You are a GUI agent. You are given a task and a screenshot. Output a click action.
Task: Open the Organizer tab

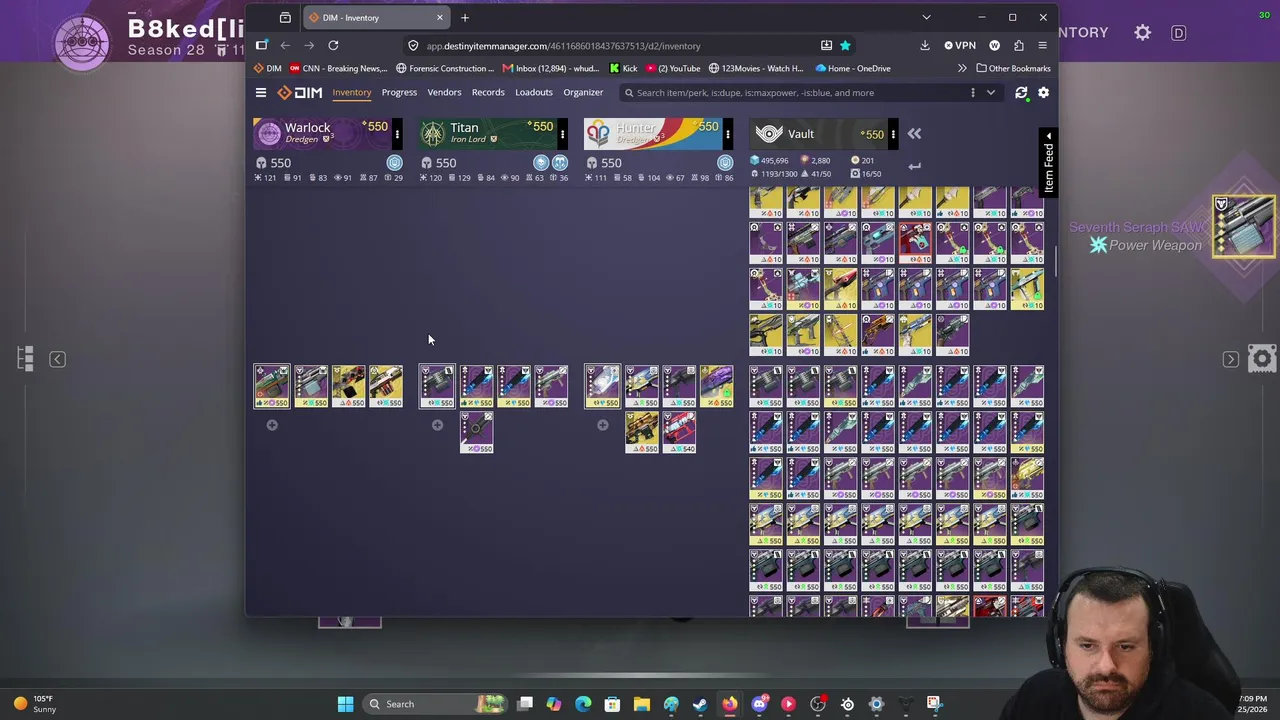(x=583, y=93)
